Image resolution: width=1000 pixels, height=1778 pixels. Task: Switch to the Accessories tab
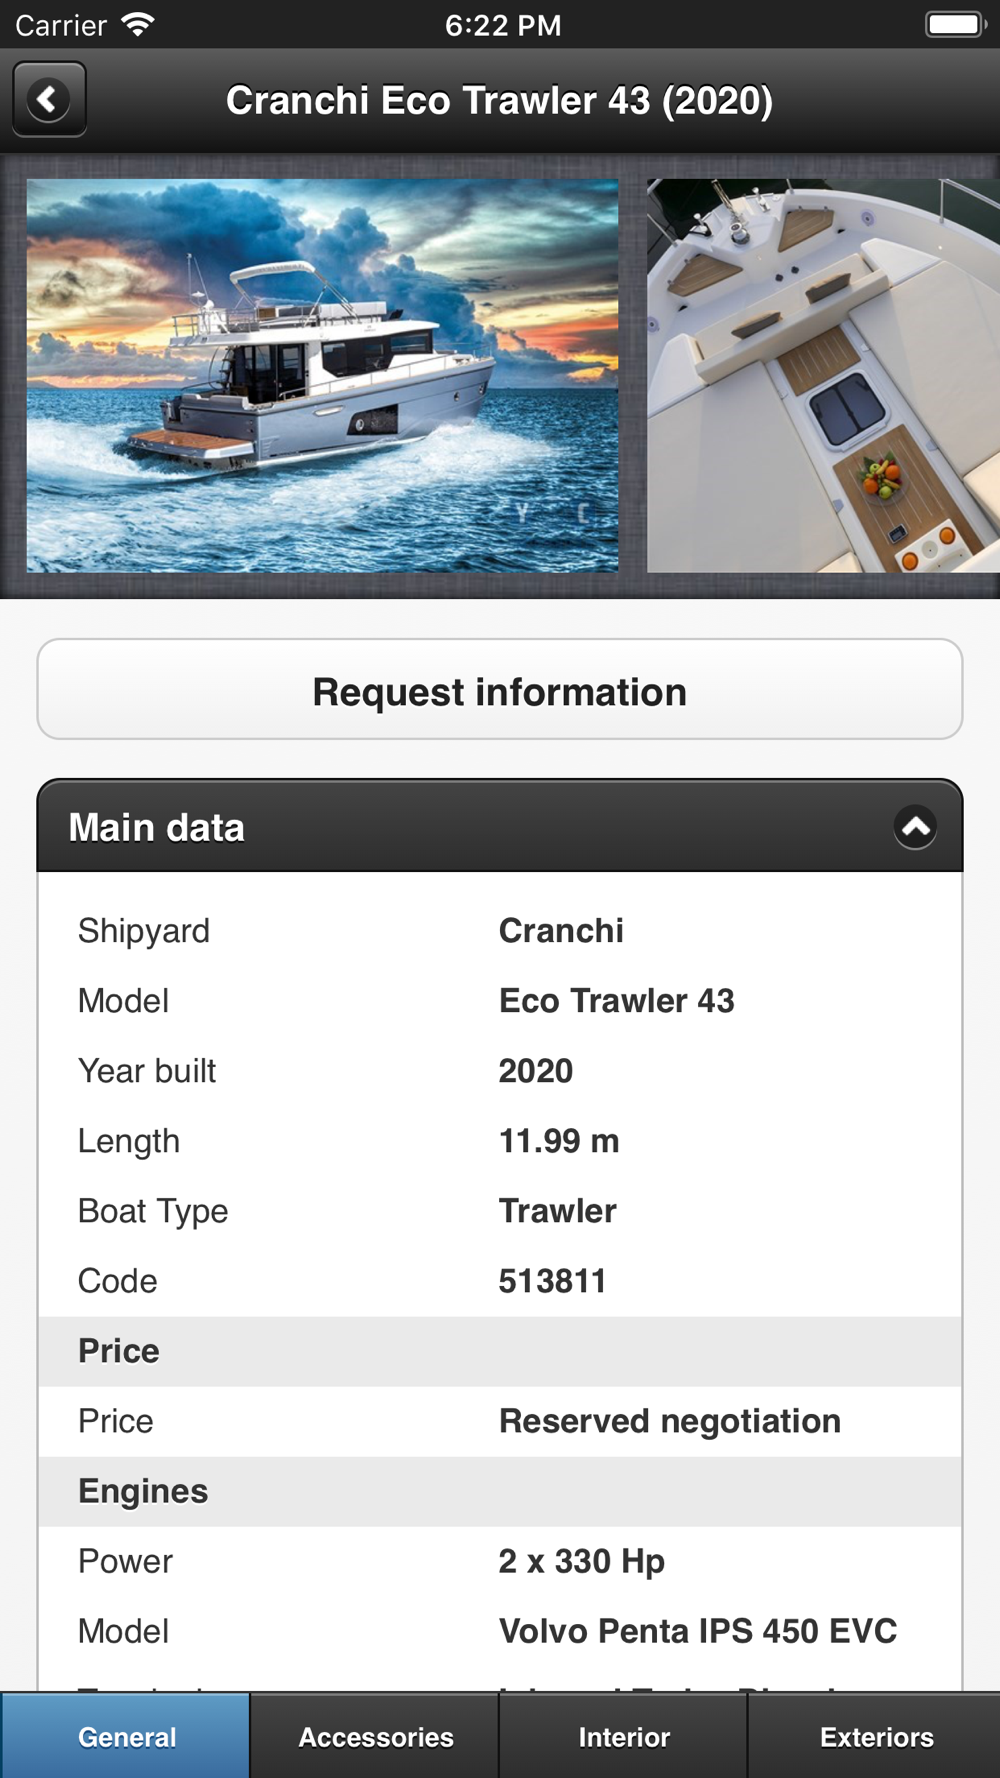click(375, 1737)
